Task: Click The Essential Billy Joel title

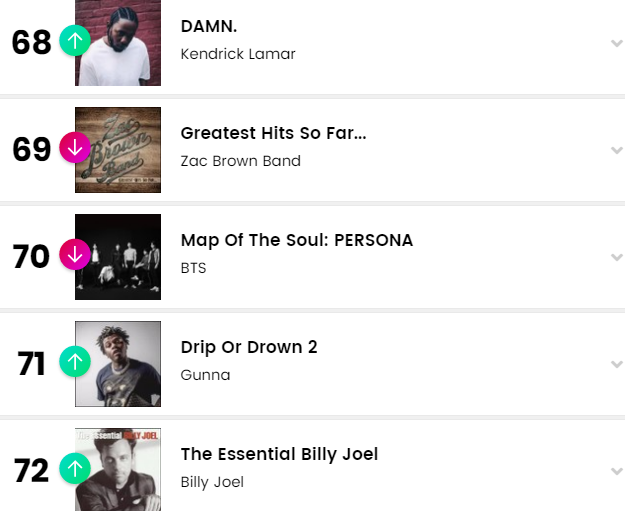Action: tap(279, 454)
